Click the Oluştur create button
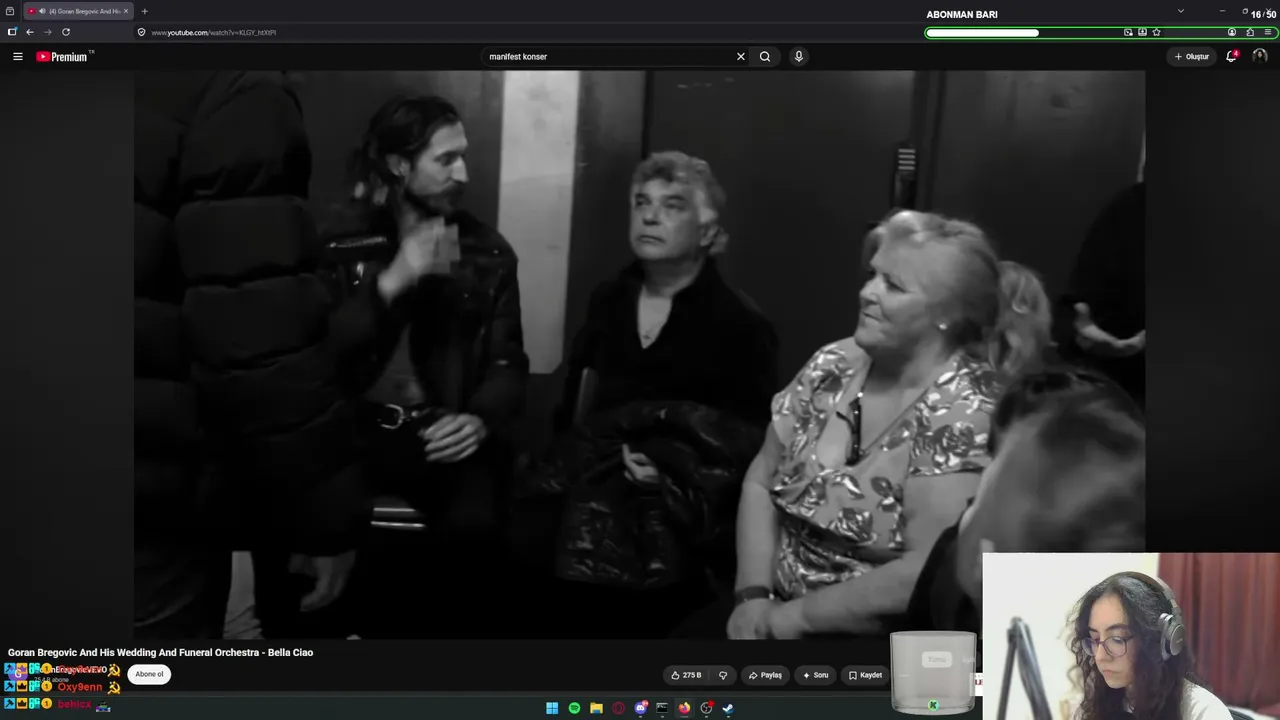This screenshot has height=720, width=1280. (x=1192, y=57)
